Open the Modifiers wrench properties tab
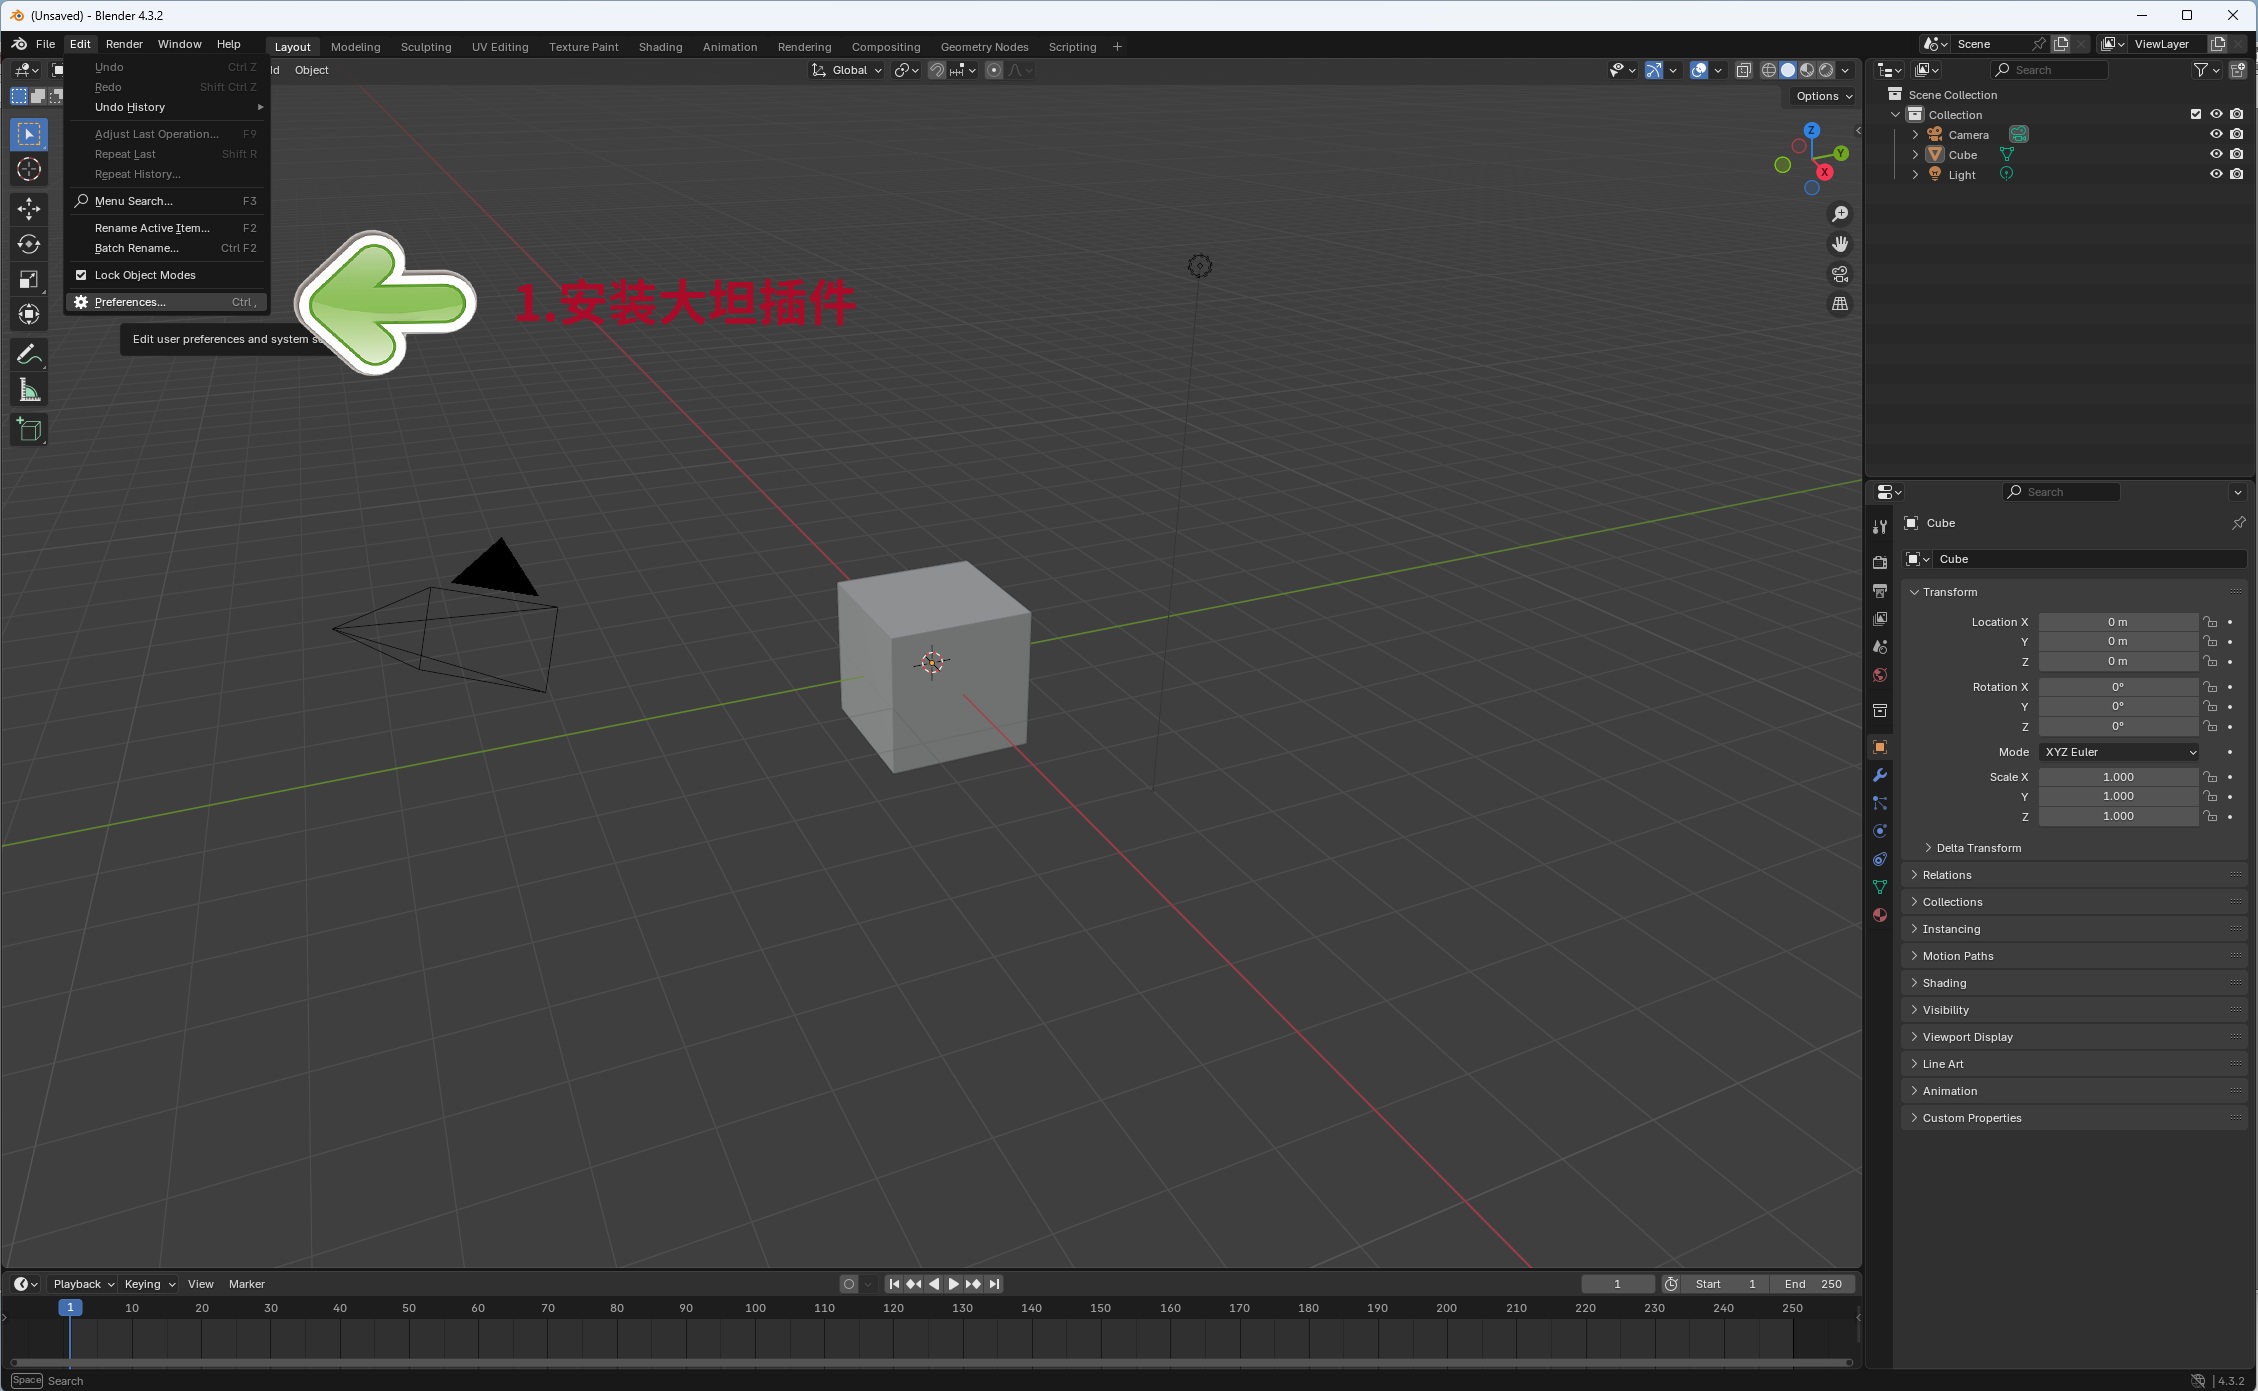Screen dimensions: 2258x1391 1880,775
